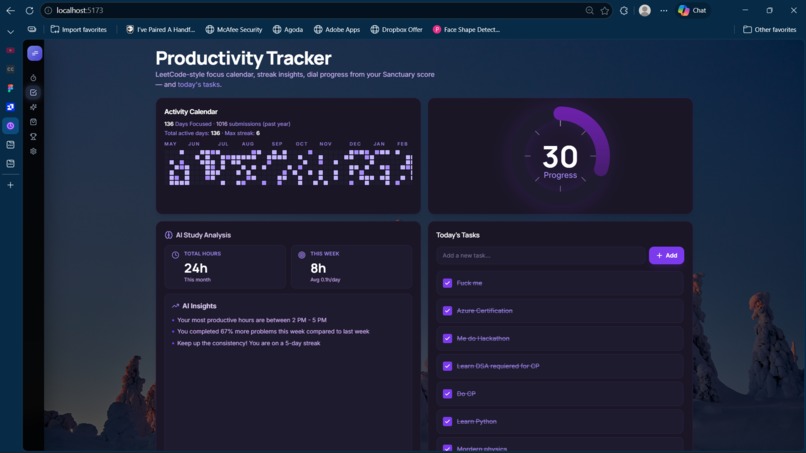Uncheck the Learn Python task checkbox
Image resolution: width=806 pixels, height=453 pixels.
tap(447, 422)
